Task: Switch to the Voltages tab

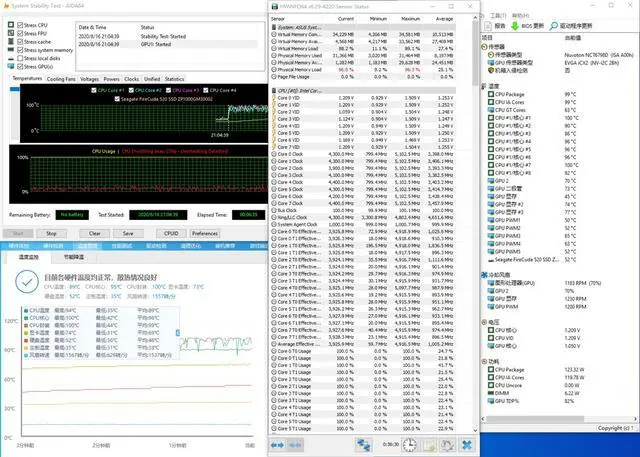Action: click(x=89, y=79)
